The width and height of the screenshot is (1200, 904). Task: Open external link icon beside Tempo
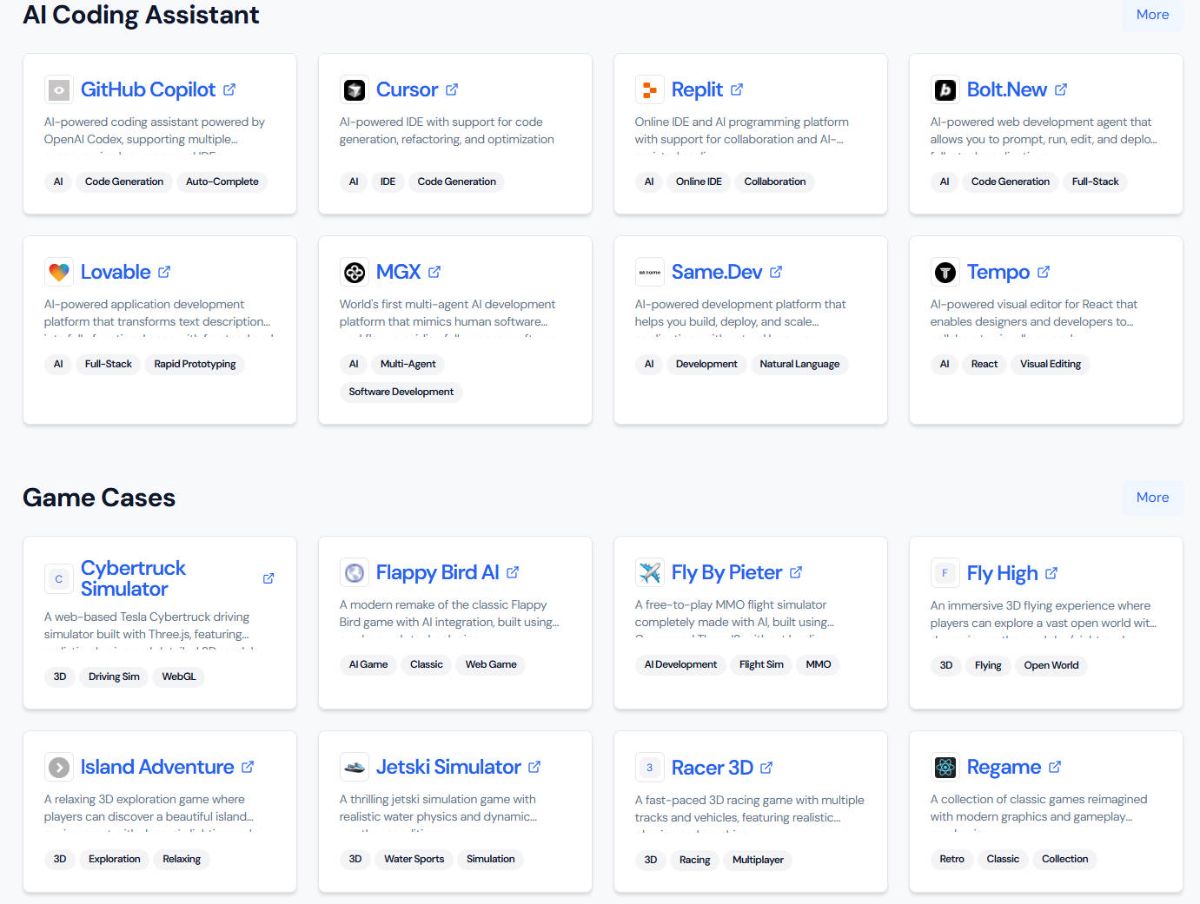tap(1044, 272)
